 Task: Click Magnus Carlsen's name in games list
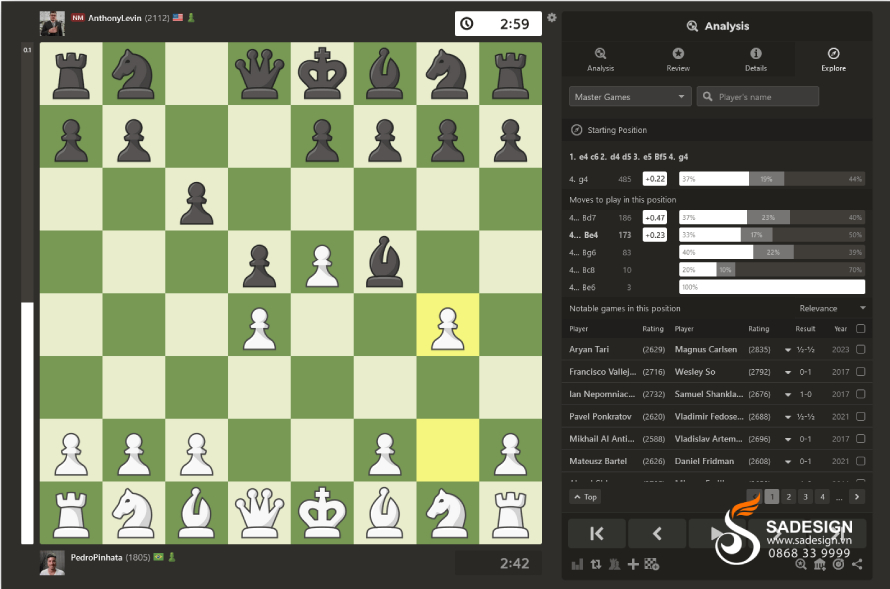pos(706,350)
